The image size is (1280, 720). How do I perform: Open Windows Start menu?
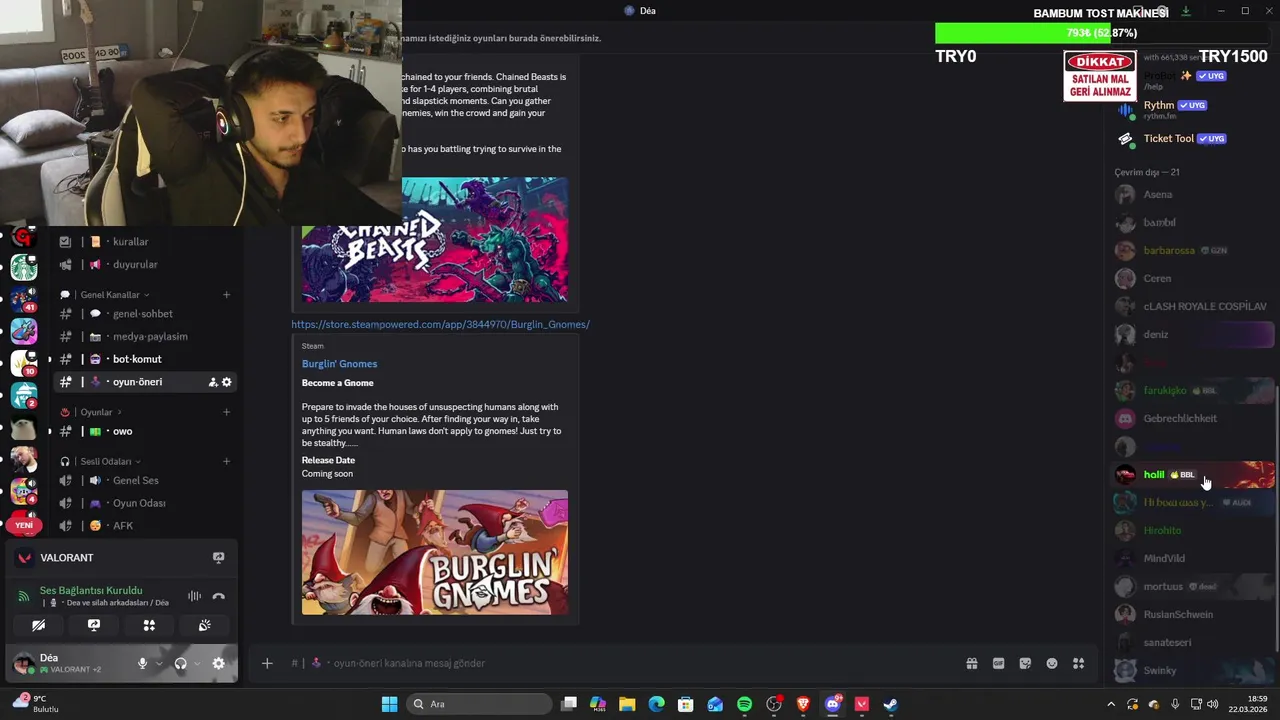pos(389,704)
